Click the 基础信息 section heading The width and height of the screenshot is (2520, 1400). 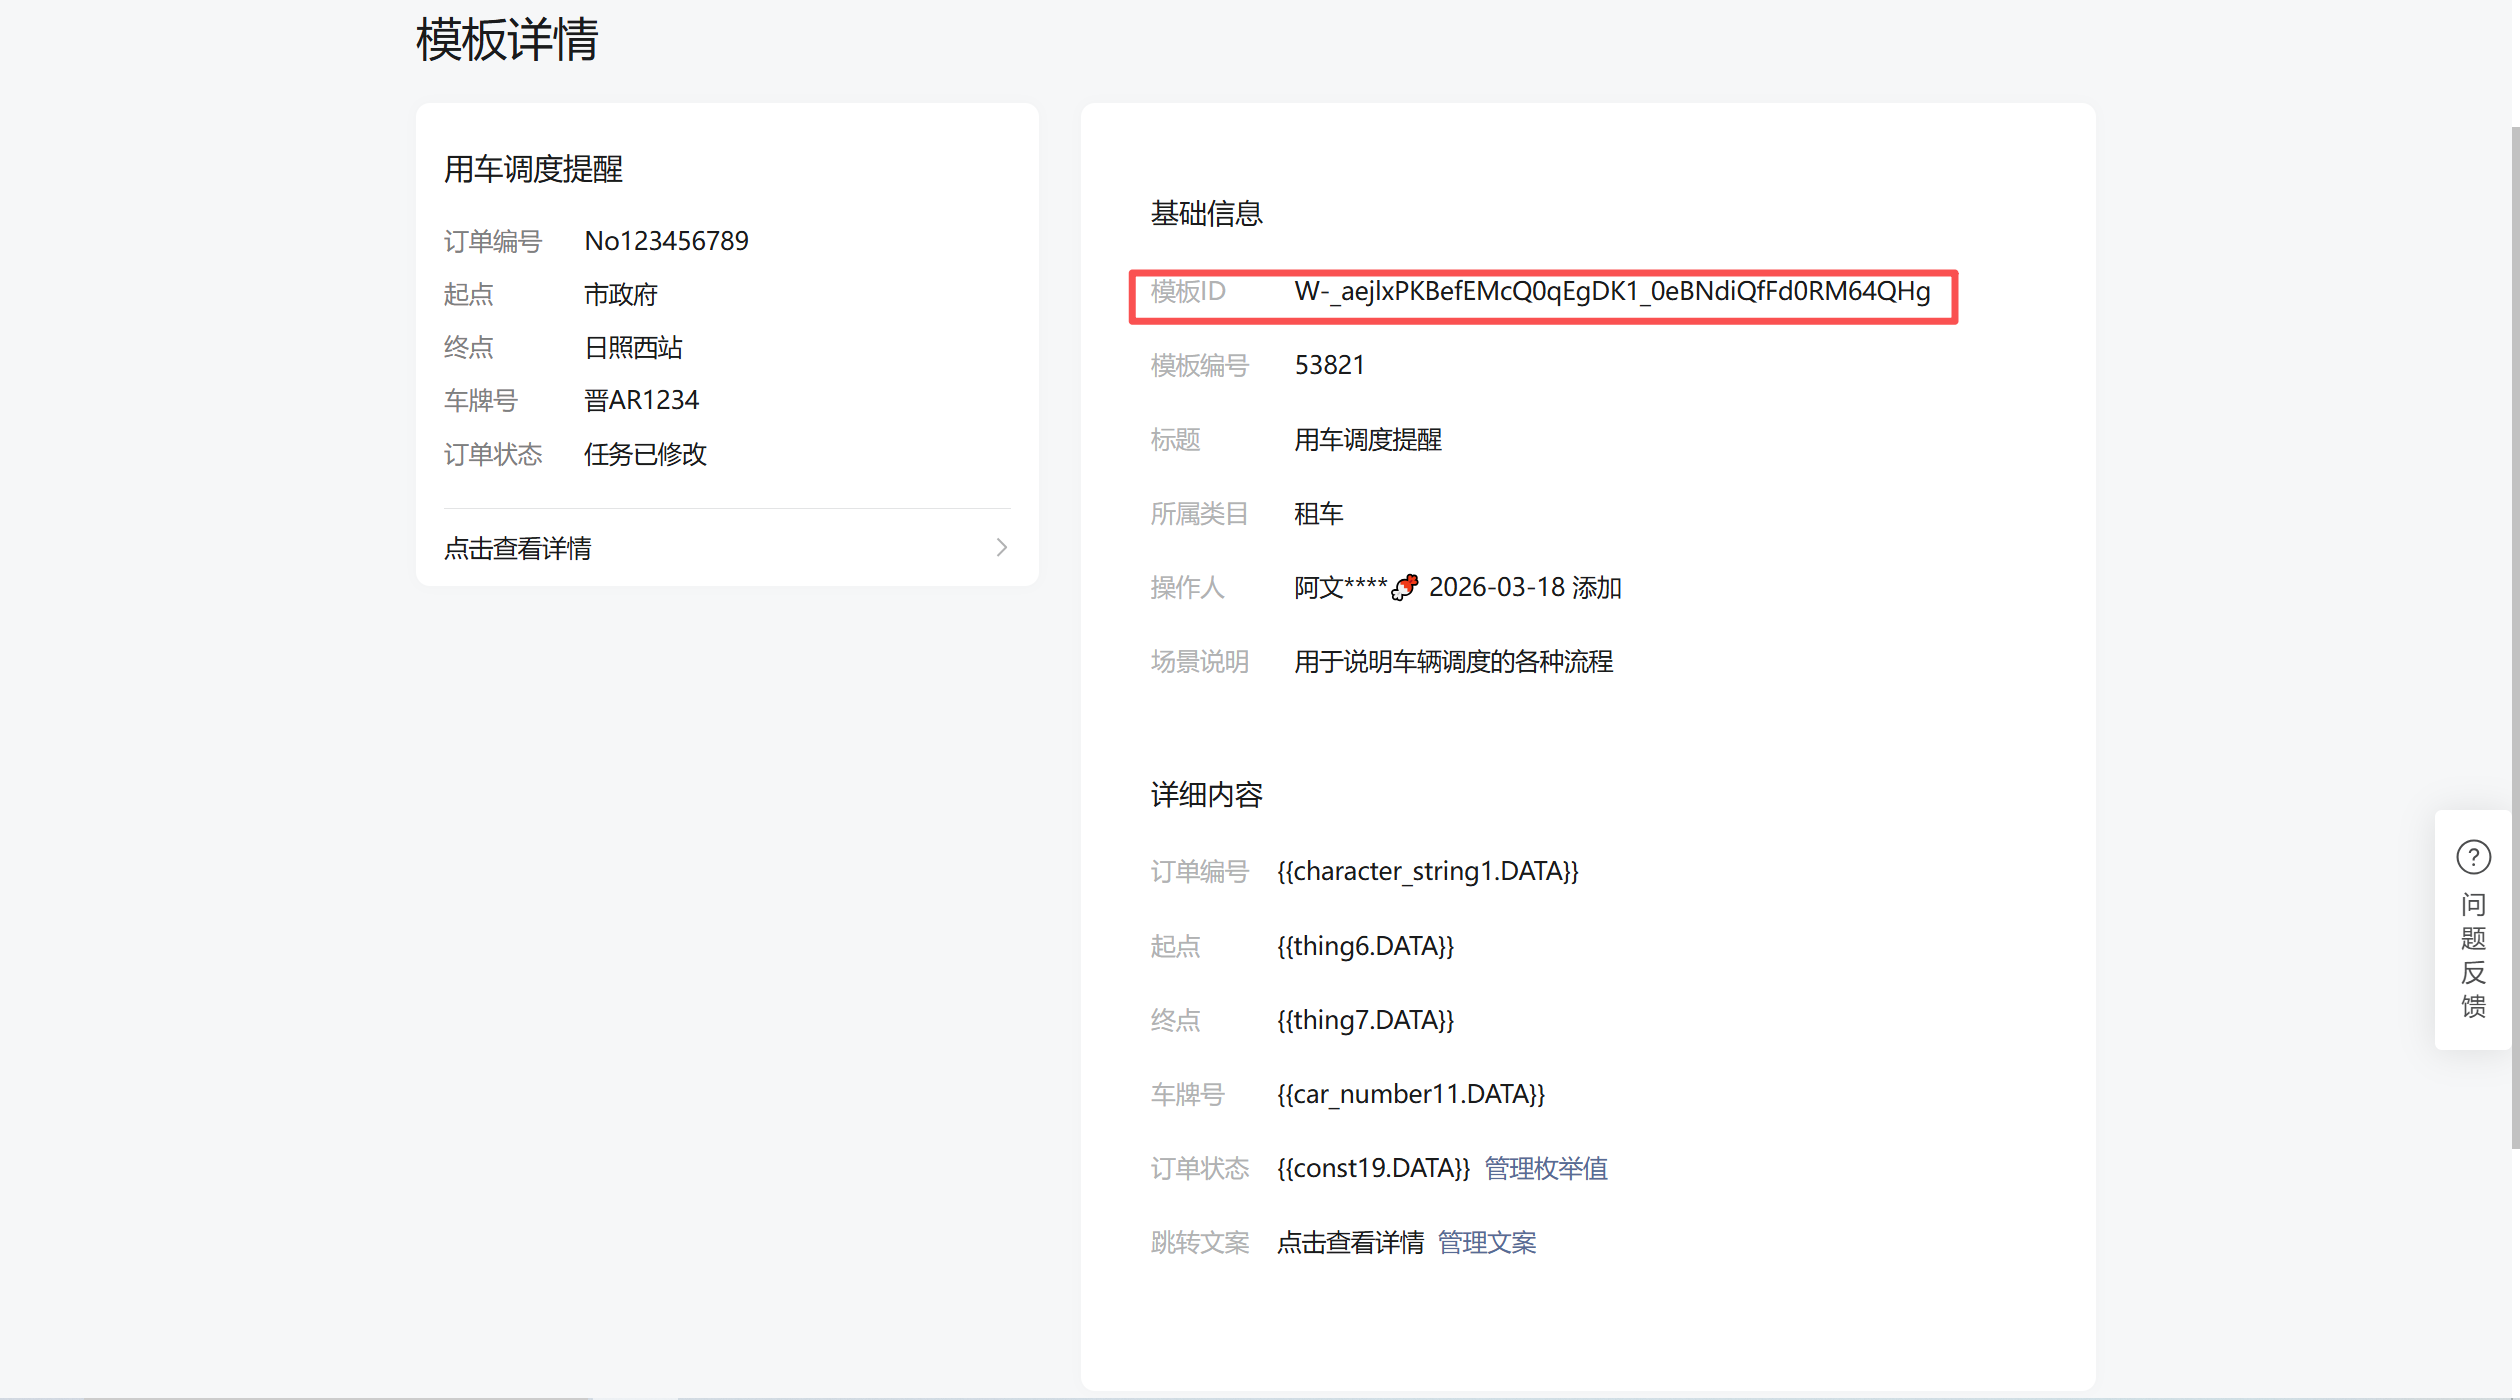(1206, 213)
